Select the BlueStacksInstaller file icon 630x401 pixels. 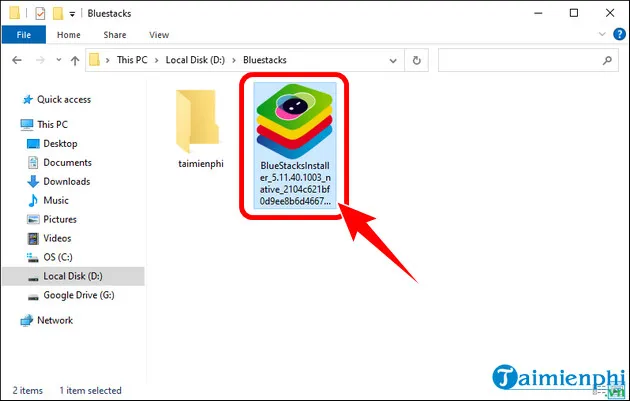pyautogui.click(x=295, y=121)
